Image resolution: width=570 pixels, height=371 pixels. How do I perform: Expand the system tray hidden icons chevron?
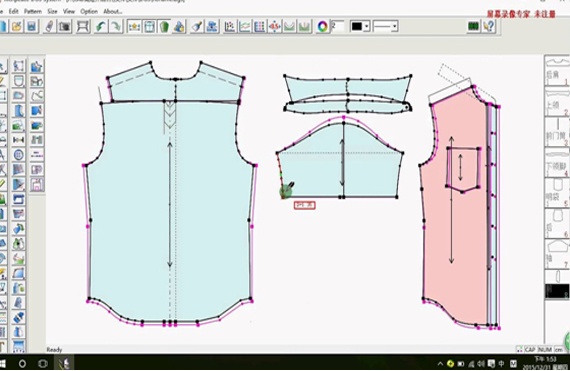click(440, 363)
